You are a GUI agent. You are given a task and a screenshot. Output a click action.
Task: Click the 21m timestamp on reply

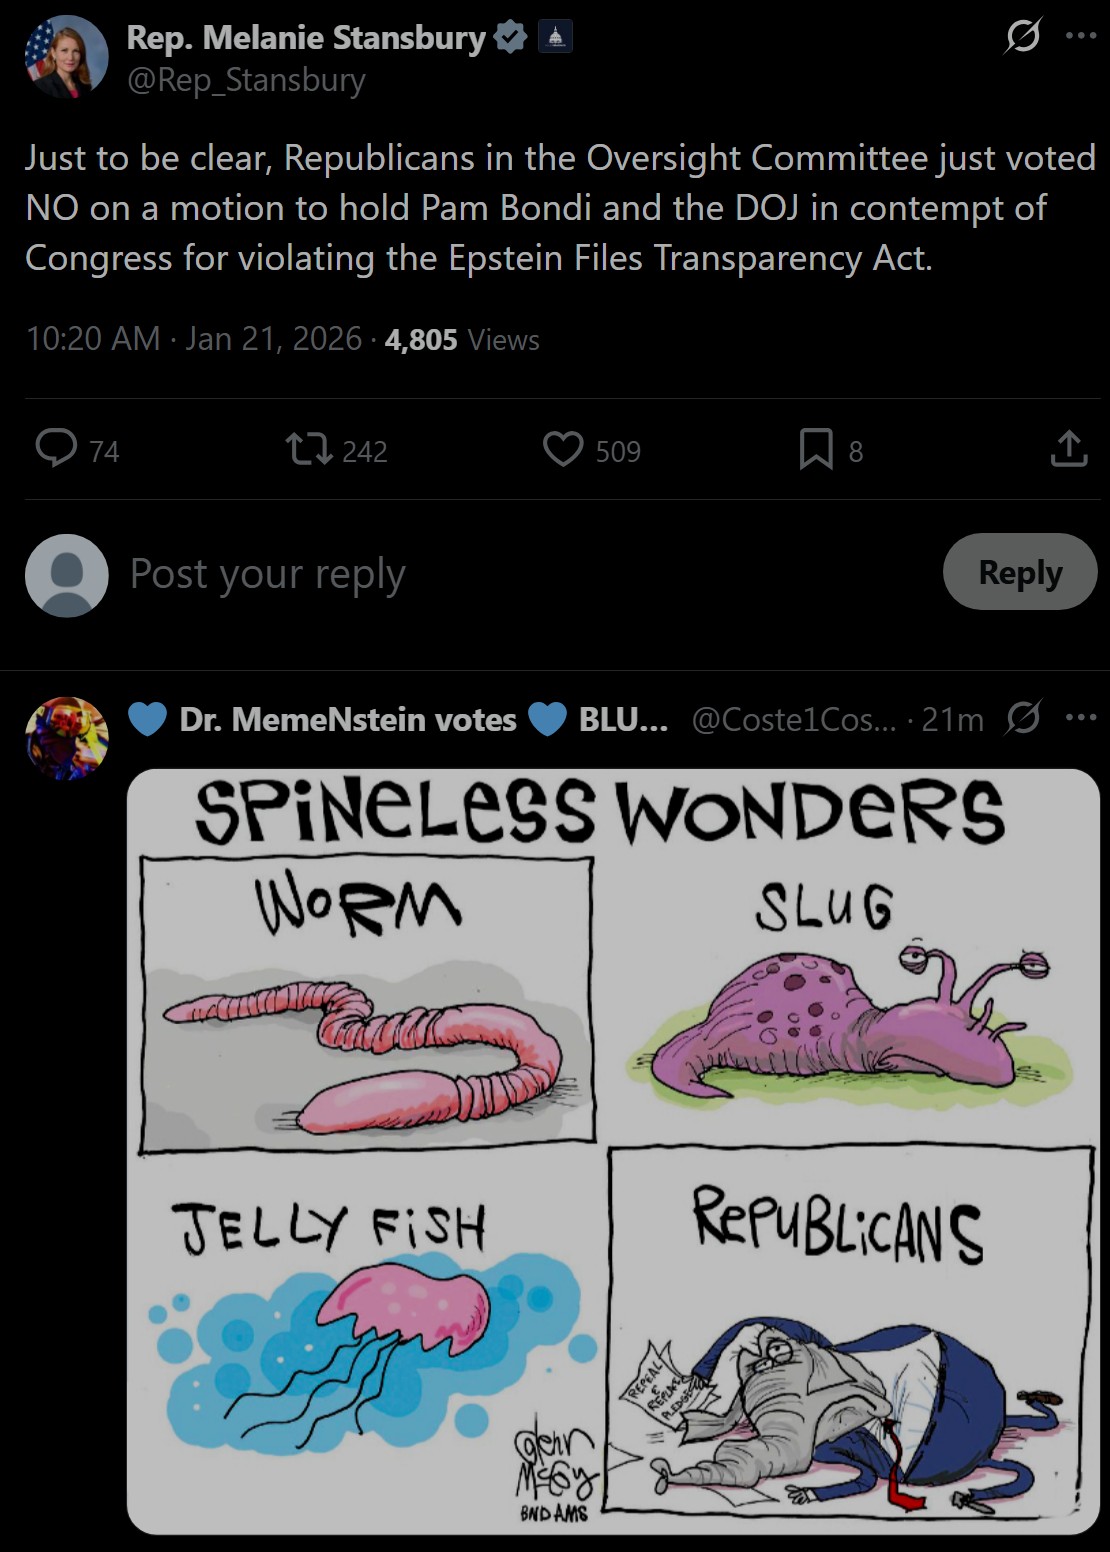click(952, 719)
